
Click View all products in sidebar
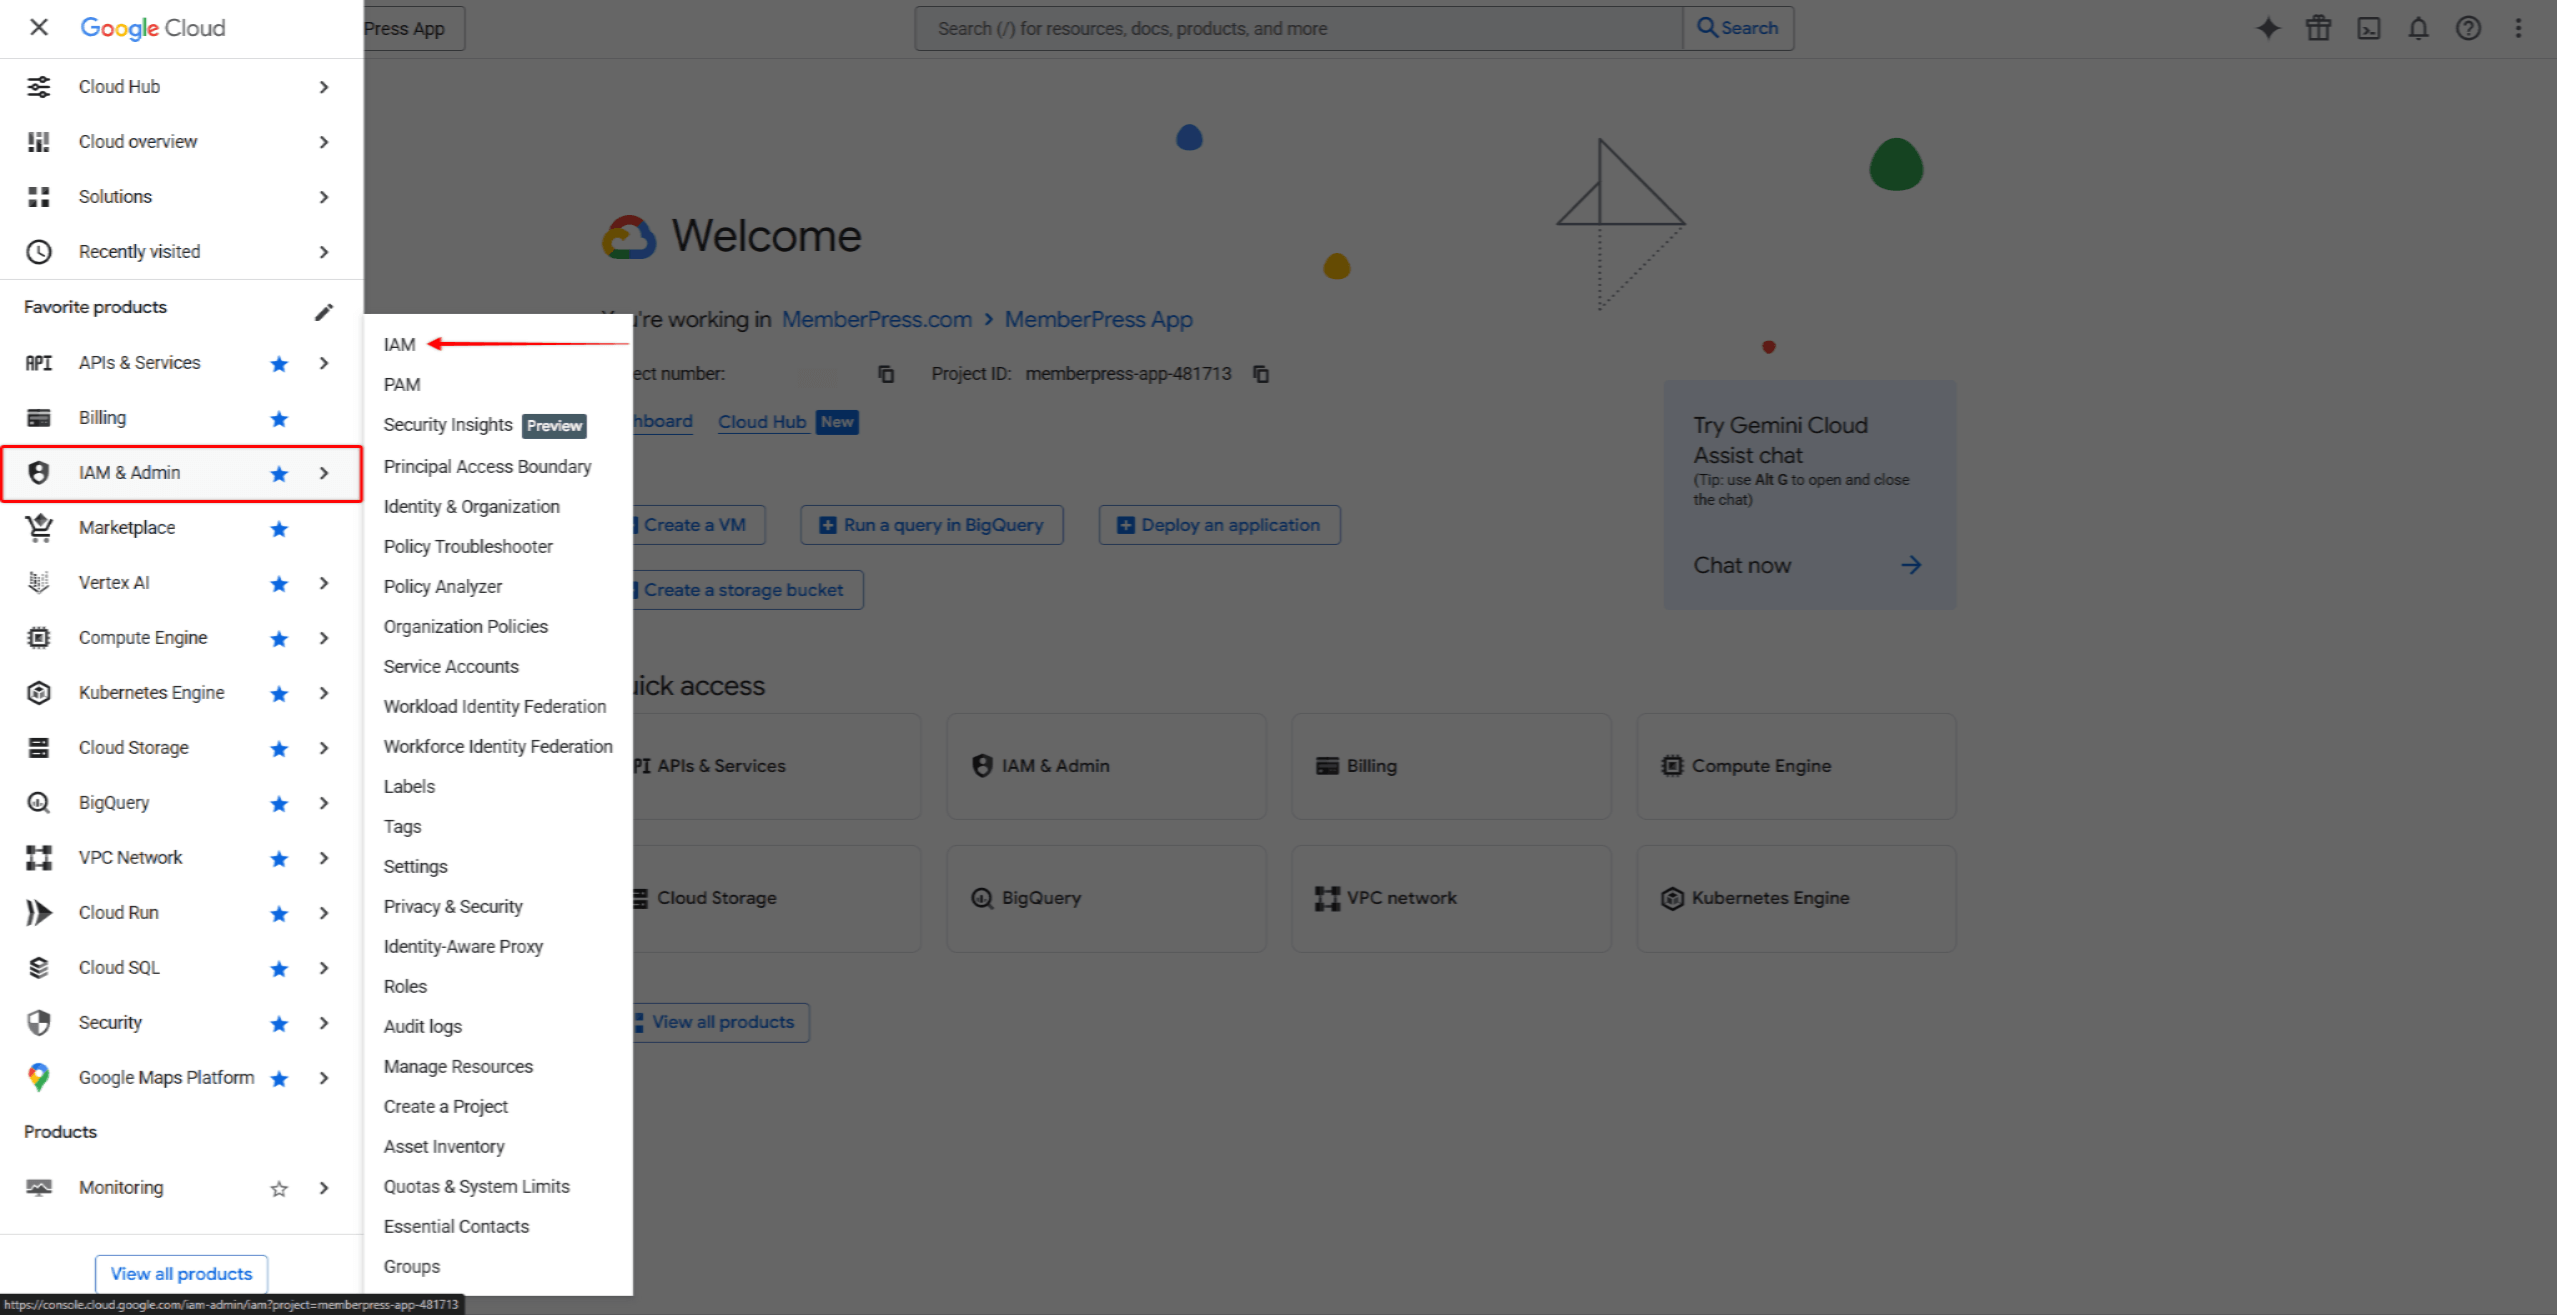coord(181,1273)
